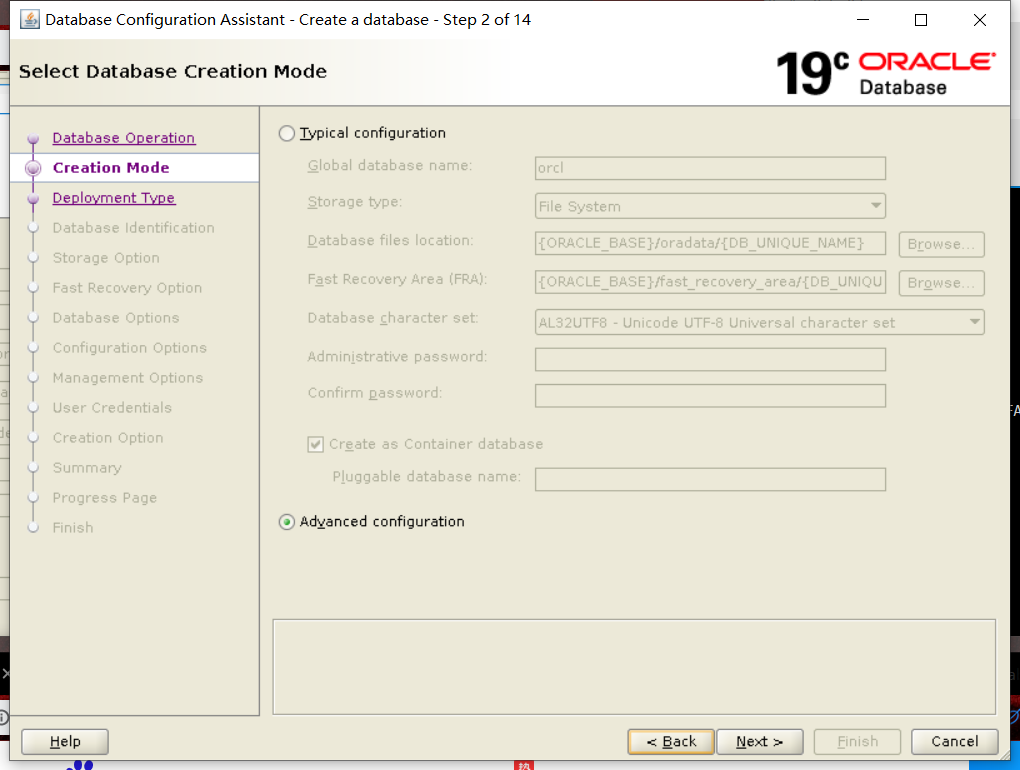Close the Database Configuration Assistant window
The height and width of the screenshot is (770, 1020).
pyautogui.click(x=980, y=20)
